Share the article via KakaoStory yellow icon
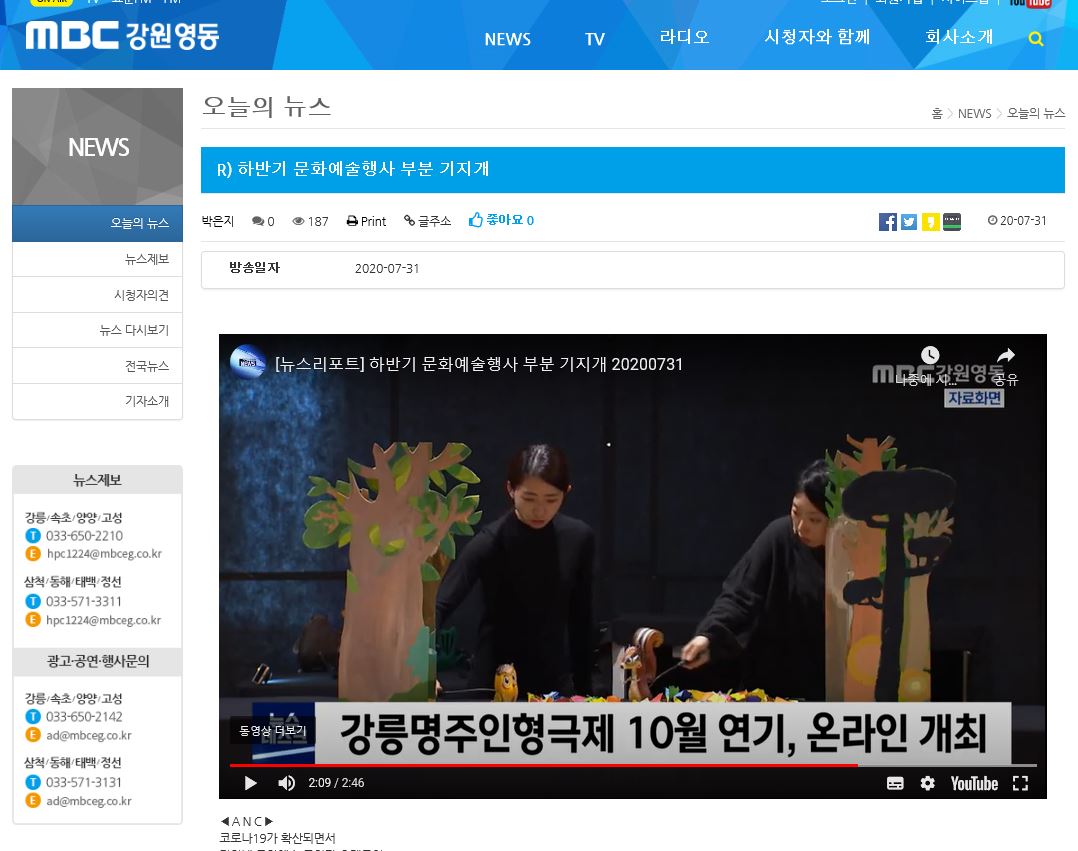This screenshot has height=851, width=1078. [930, 221]
